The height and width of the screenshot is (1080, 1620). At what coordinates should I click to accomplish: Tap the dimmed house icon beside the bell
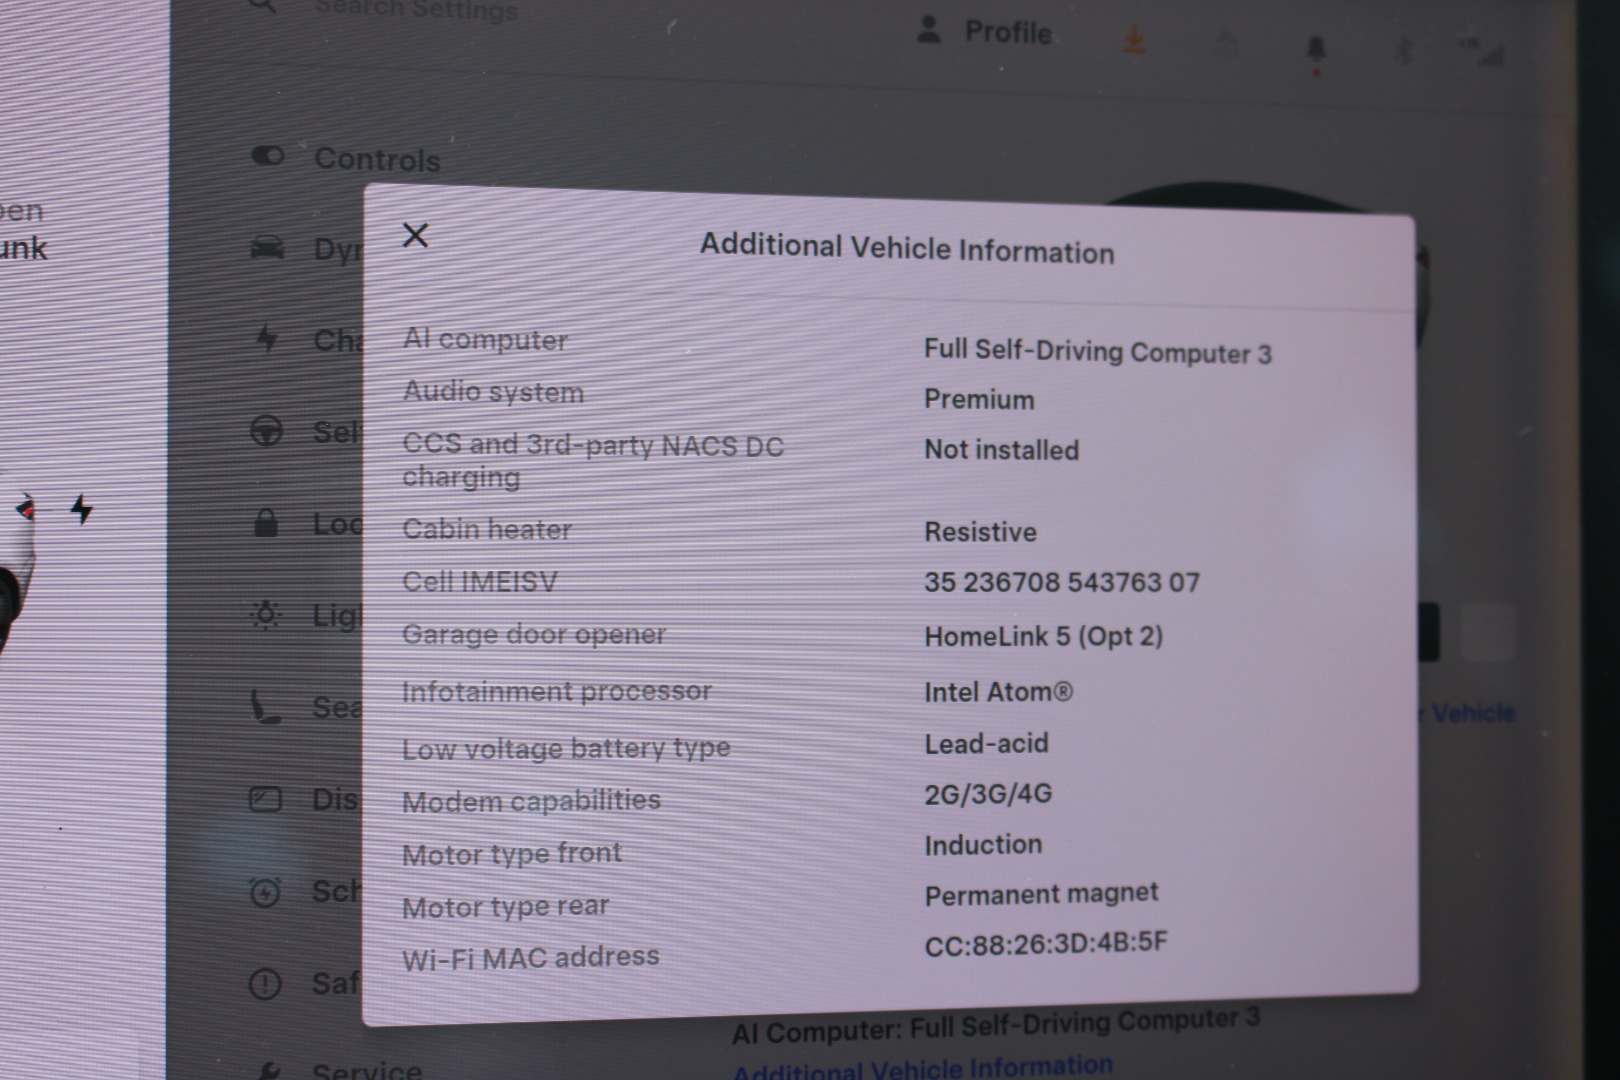[x=1225, y=44]
